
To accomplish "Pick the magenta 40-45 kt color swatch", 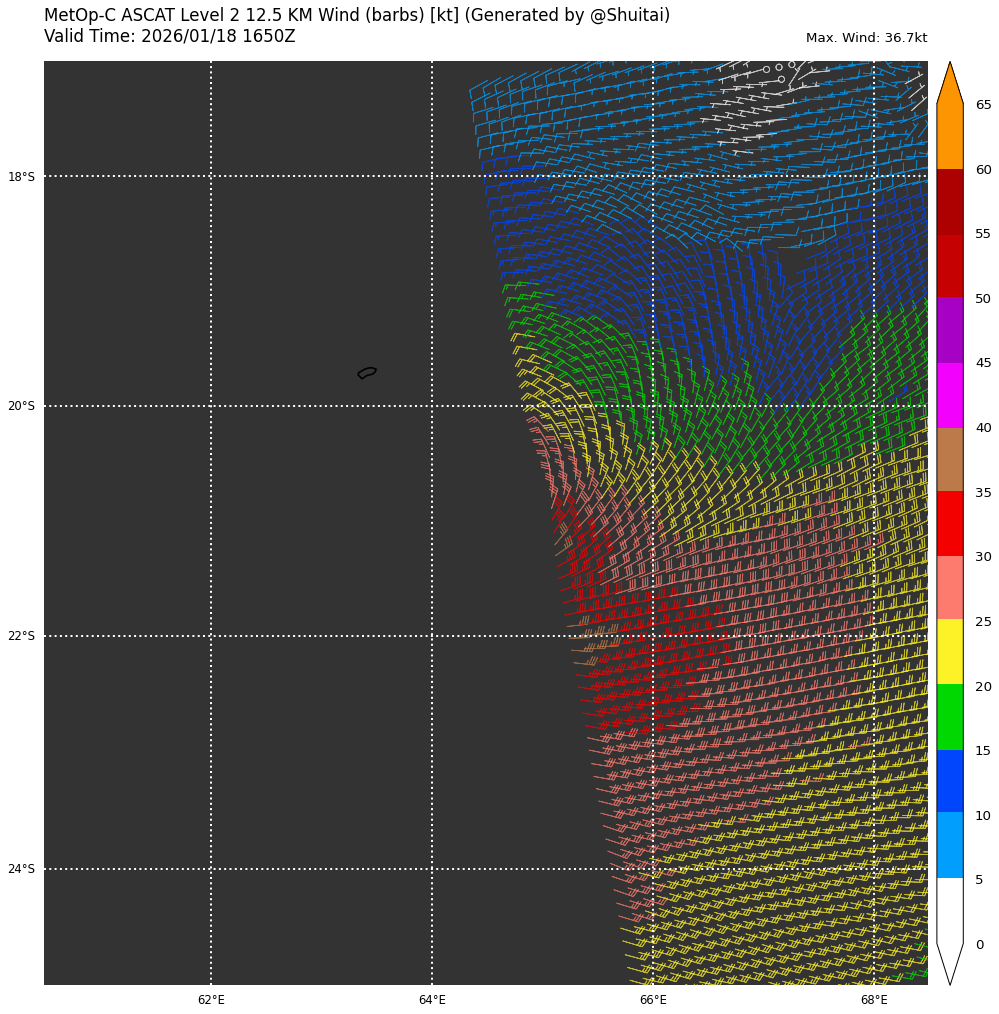I will click(949, 395).
